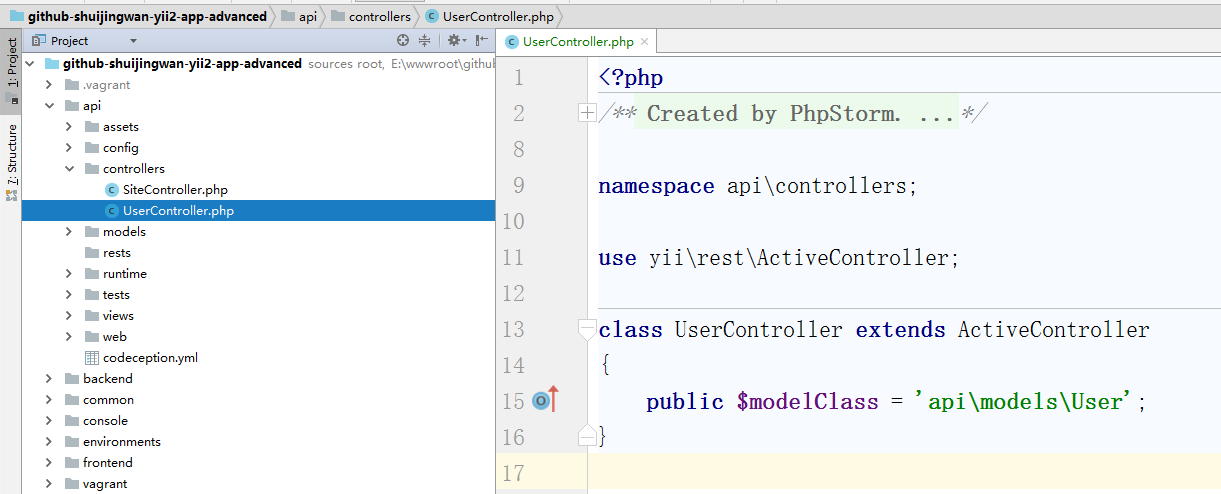Screen dimensions: 1221x494
Task: Open the Project view mode dropdown
Action: pos(133,41)
